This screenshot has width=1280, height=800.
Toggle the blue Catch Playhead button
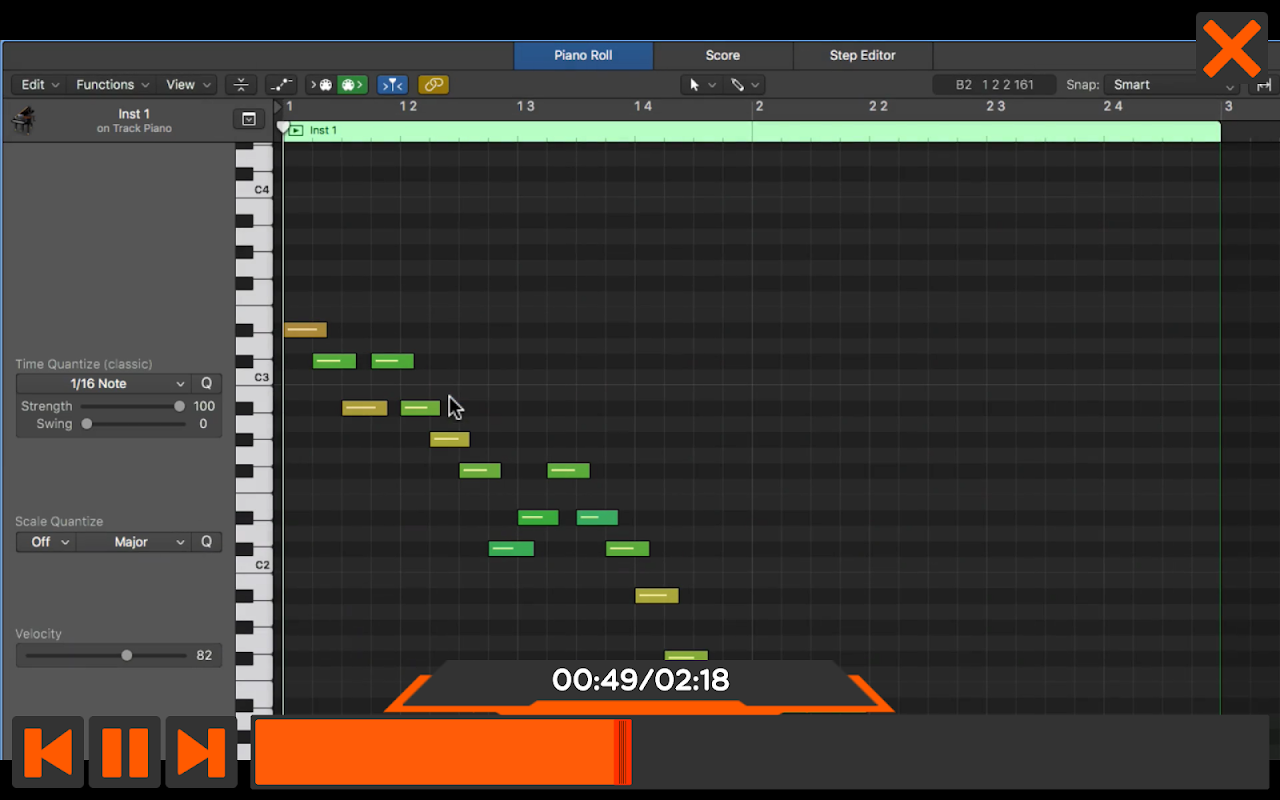[x=393, y=85]
